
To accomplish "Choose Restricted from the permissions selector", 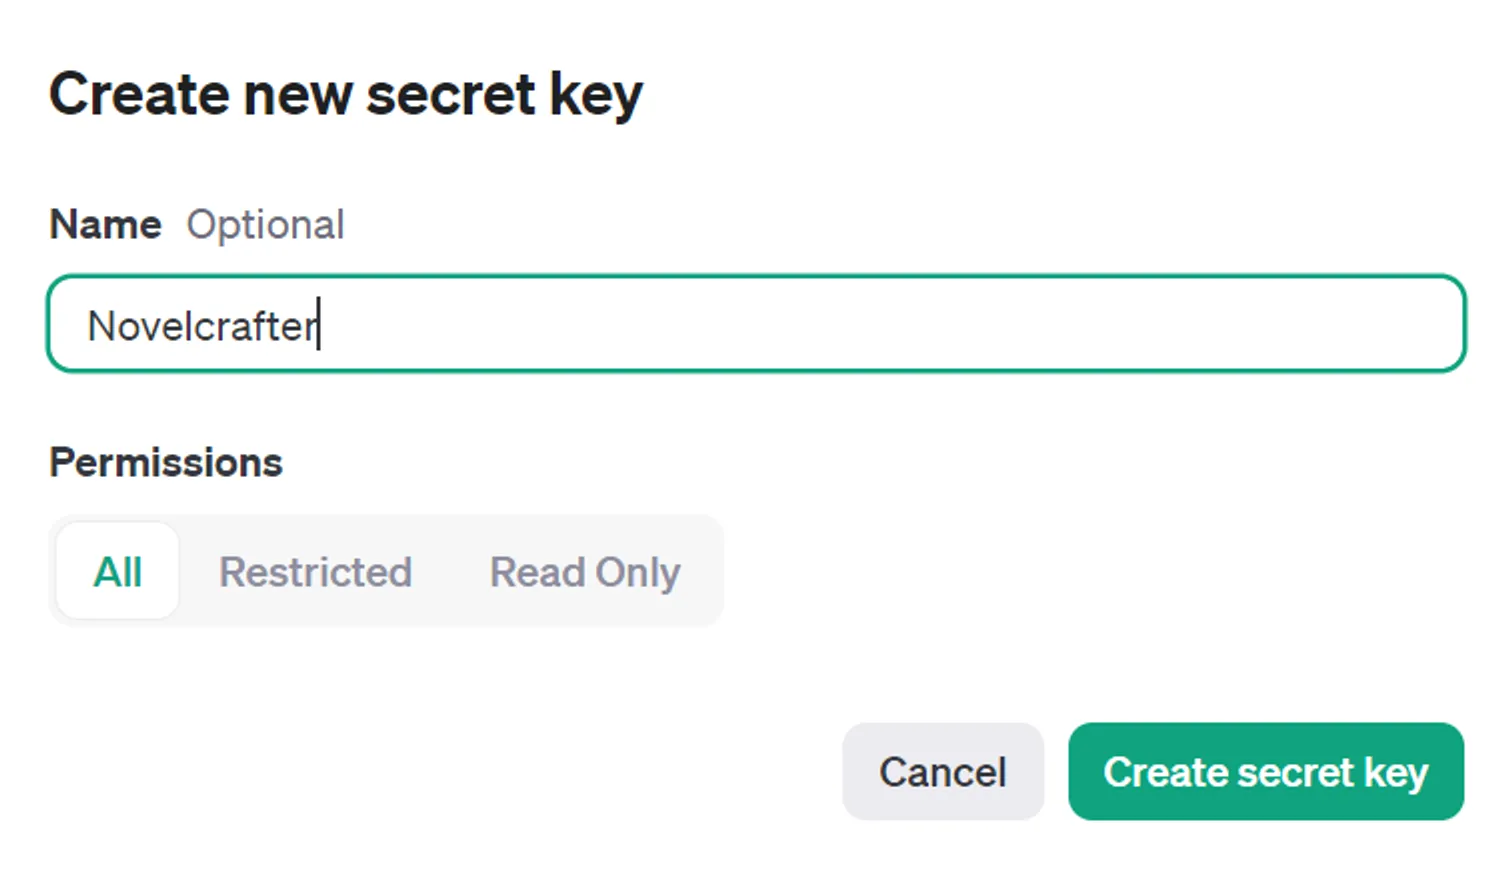I will click(315, 571).
